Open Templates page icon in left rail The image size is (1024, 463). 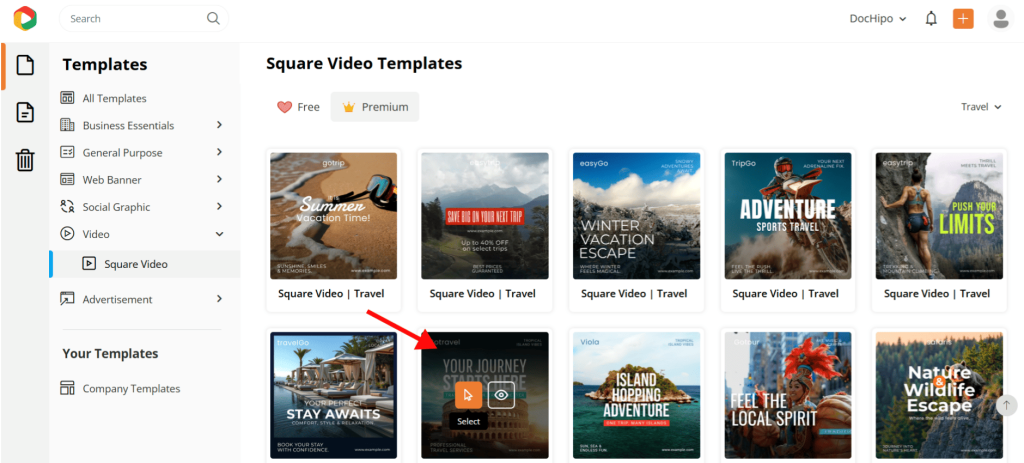pyautogui.click(x=25, y=65)
